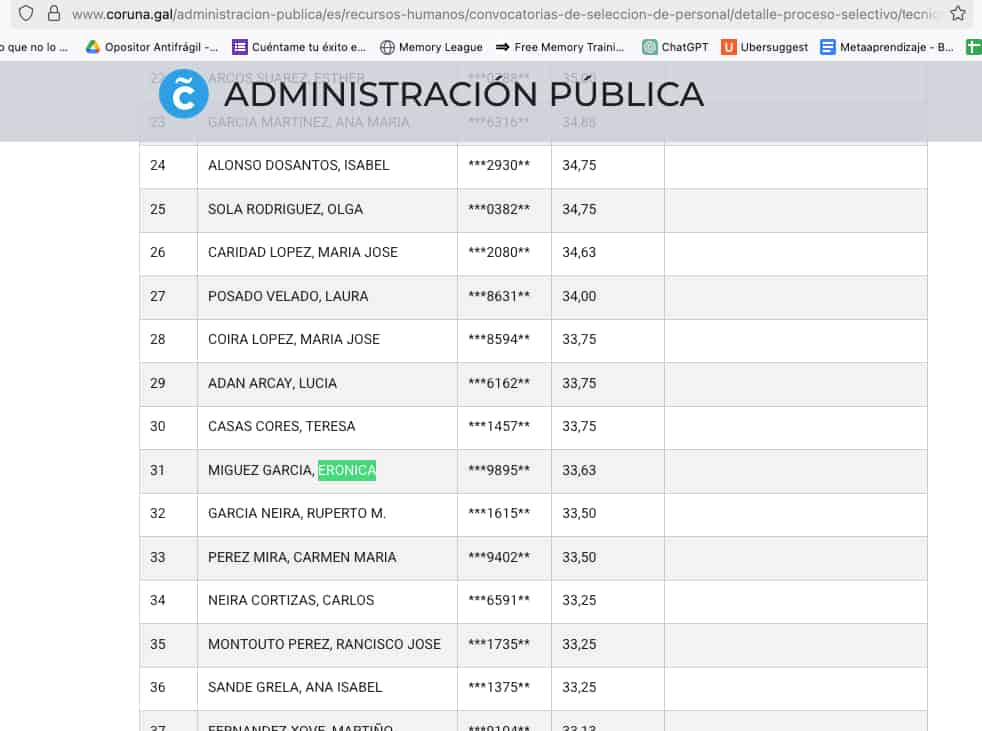Open the Metaaprendizaje document bookmark
This screenshot has width=982, height=731.
point(887,47)
